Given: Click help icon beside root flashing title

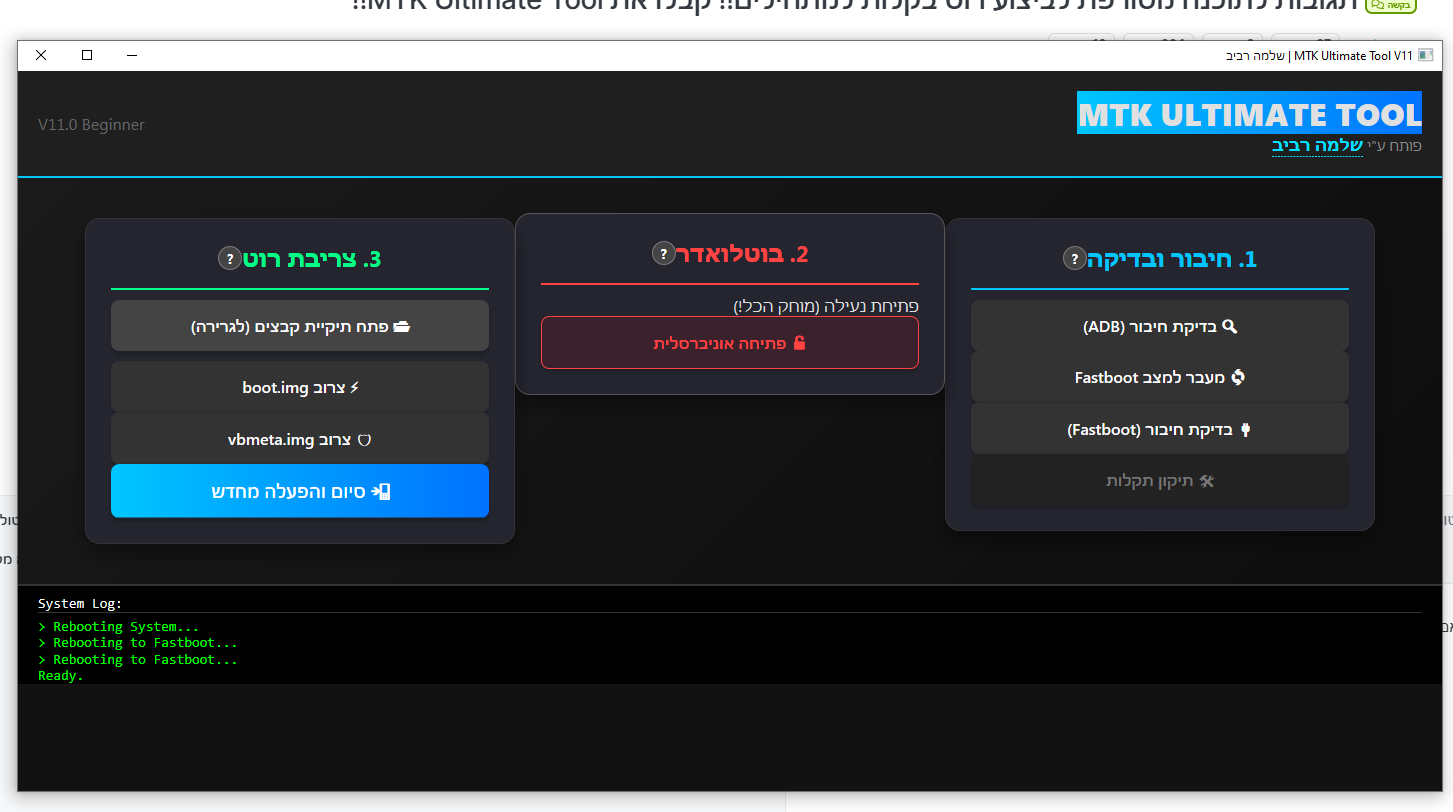Looking at the screenshot, I should click(230, 259).
